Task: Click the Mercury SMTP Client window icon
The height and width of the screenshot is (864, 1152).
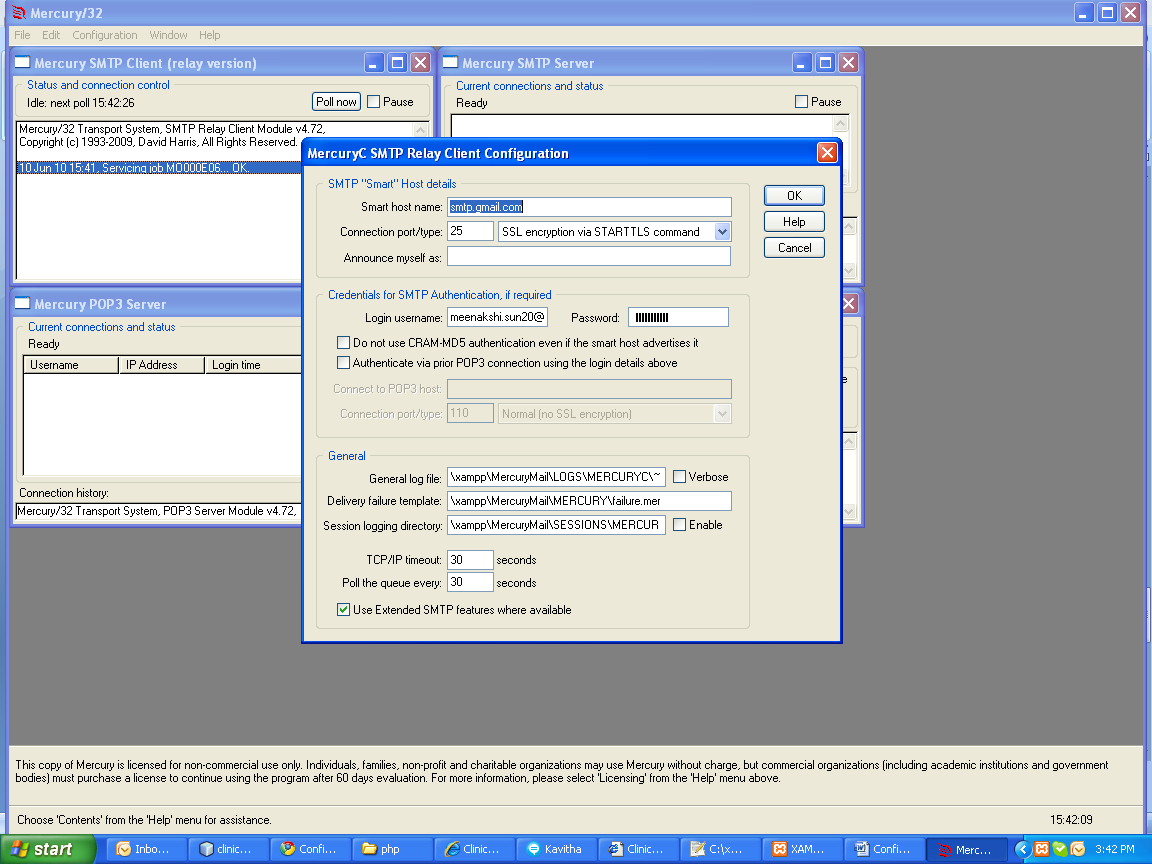Action: [22, 62]
